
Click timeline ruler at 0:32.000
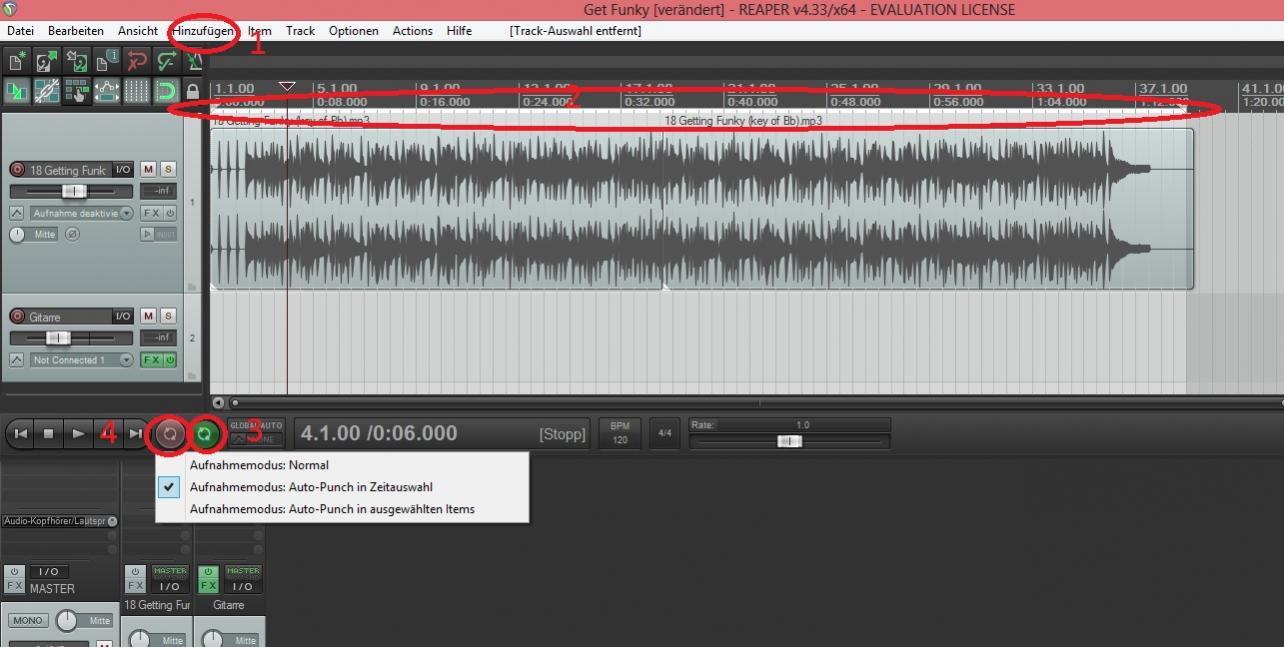(649, 101)
